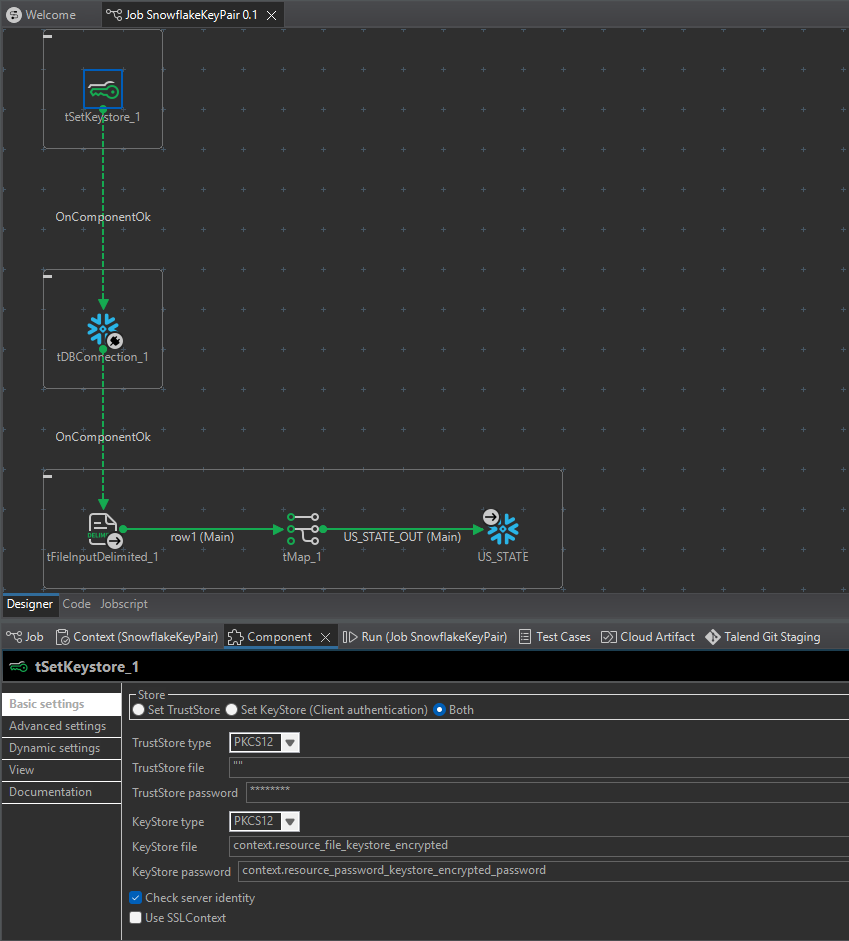Select the US_STATE Snowflake output component
This screenshot has height=941, width=849.
tap(502, 527)
